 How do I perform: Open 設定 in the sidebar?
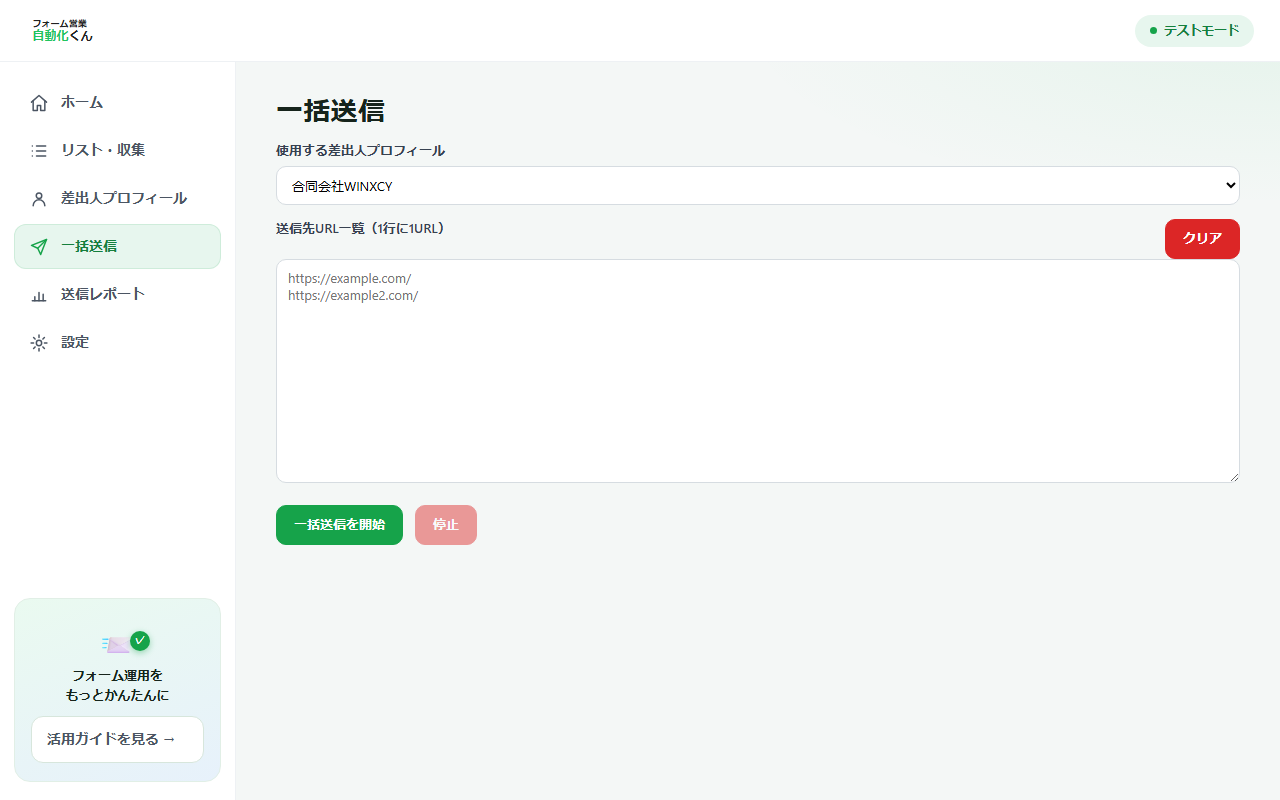117,342
